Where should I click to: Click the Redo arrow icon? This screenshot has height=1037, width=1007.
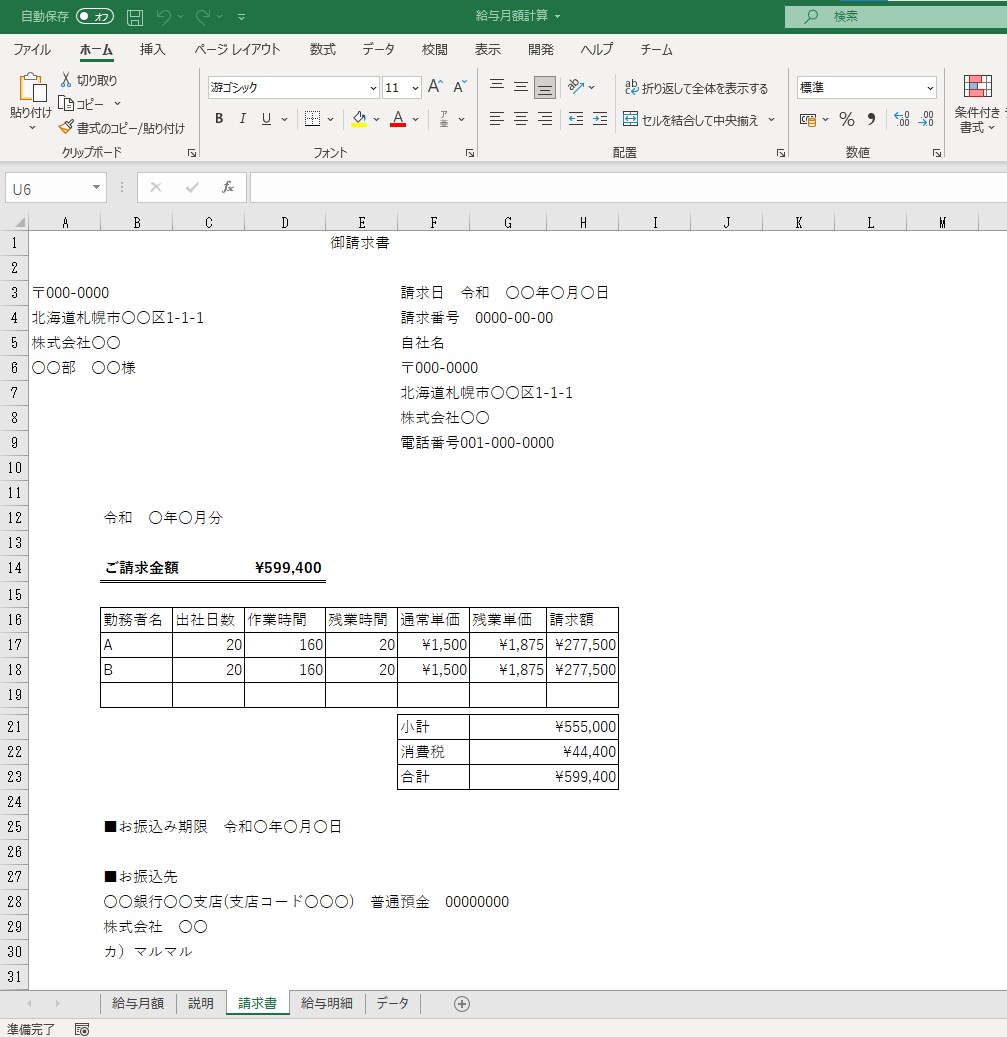point(203,17)
